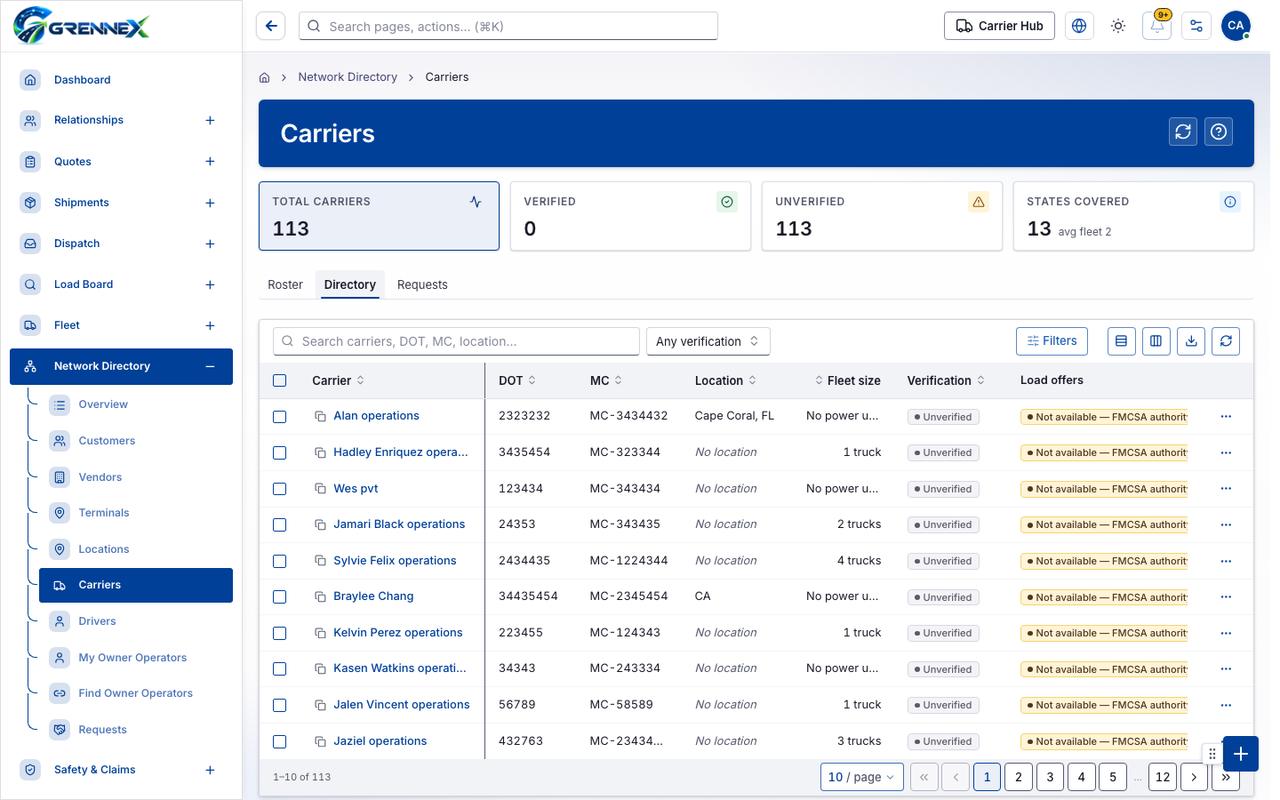
Task: Reload the carriers table
Action: [1226, 341]
